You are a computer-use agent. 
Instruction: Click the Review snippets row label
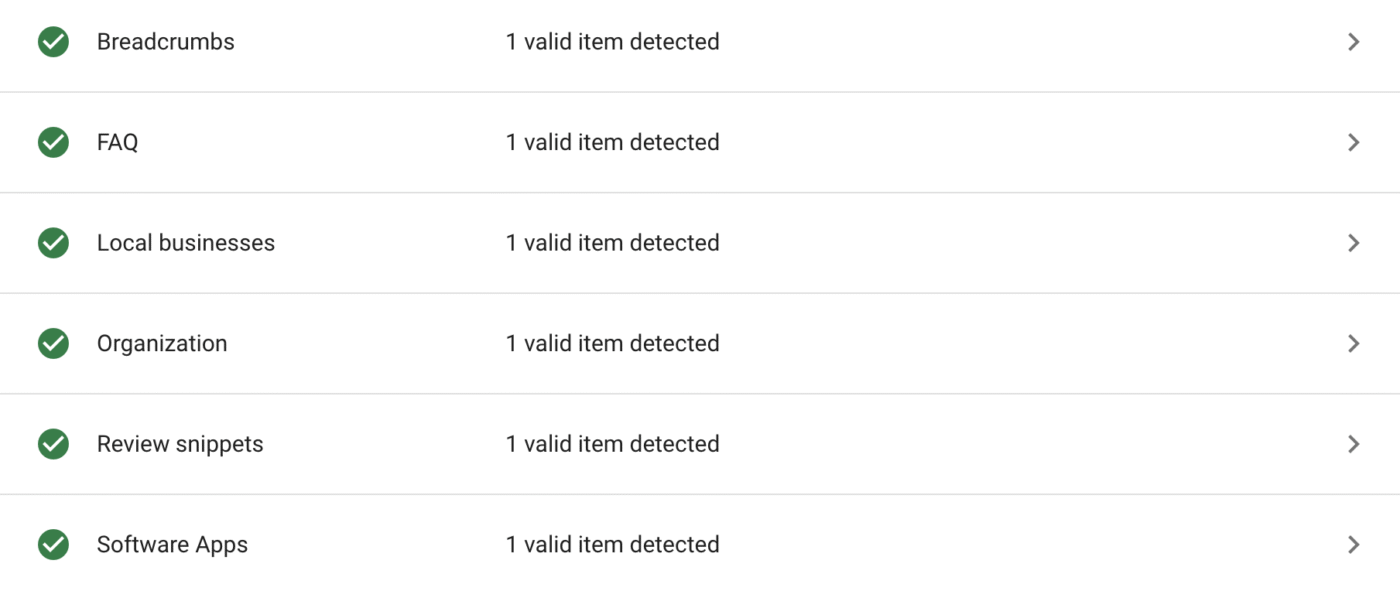(180, 444)
